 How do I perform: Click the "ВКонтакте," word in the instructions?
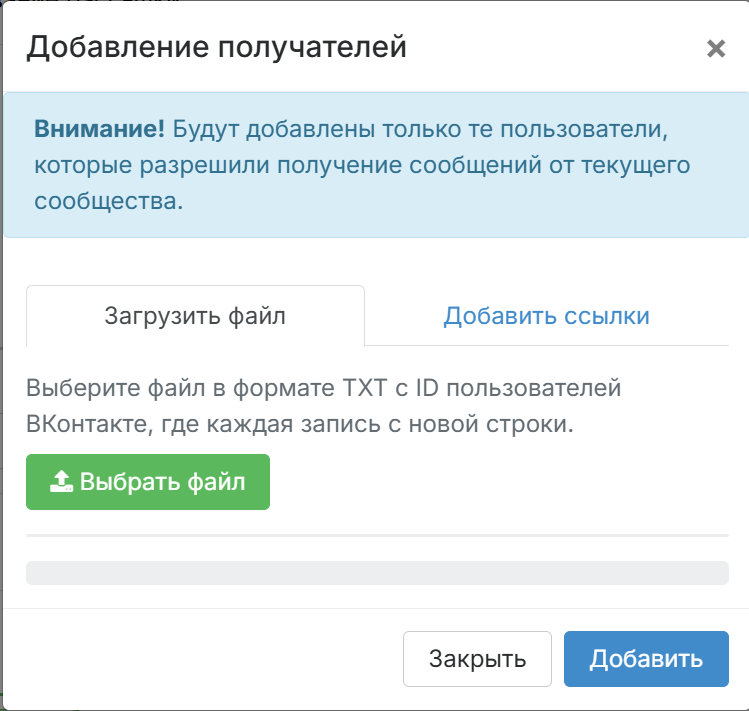(88, 423)
